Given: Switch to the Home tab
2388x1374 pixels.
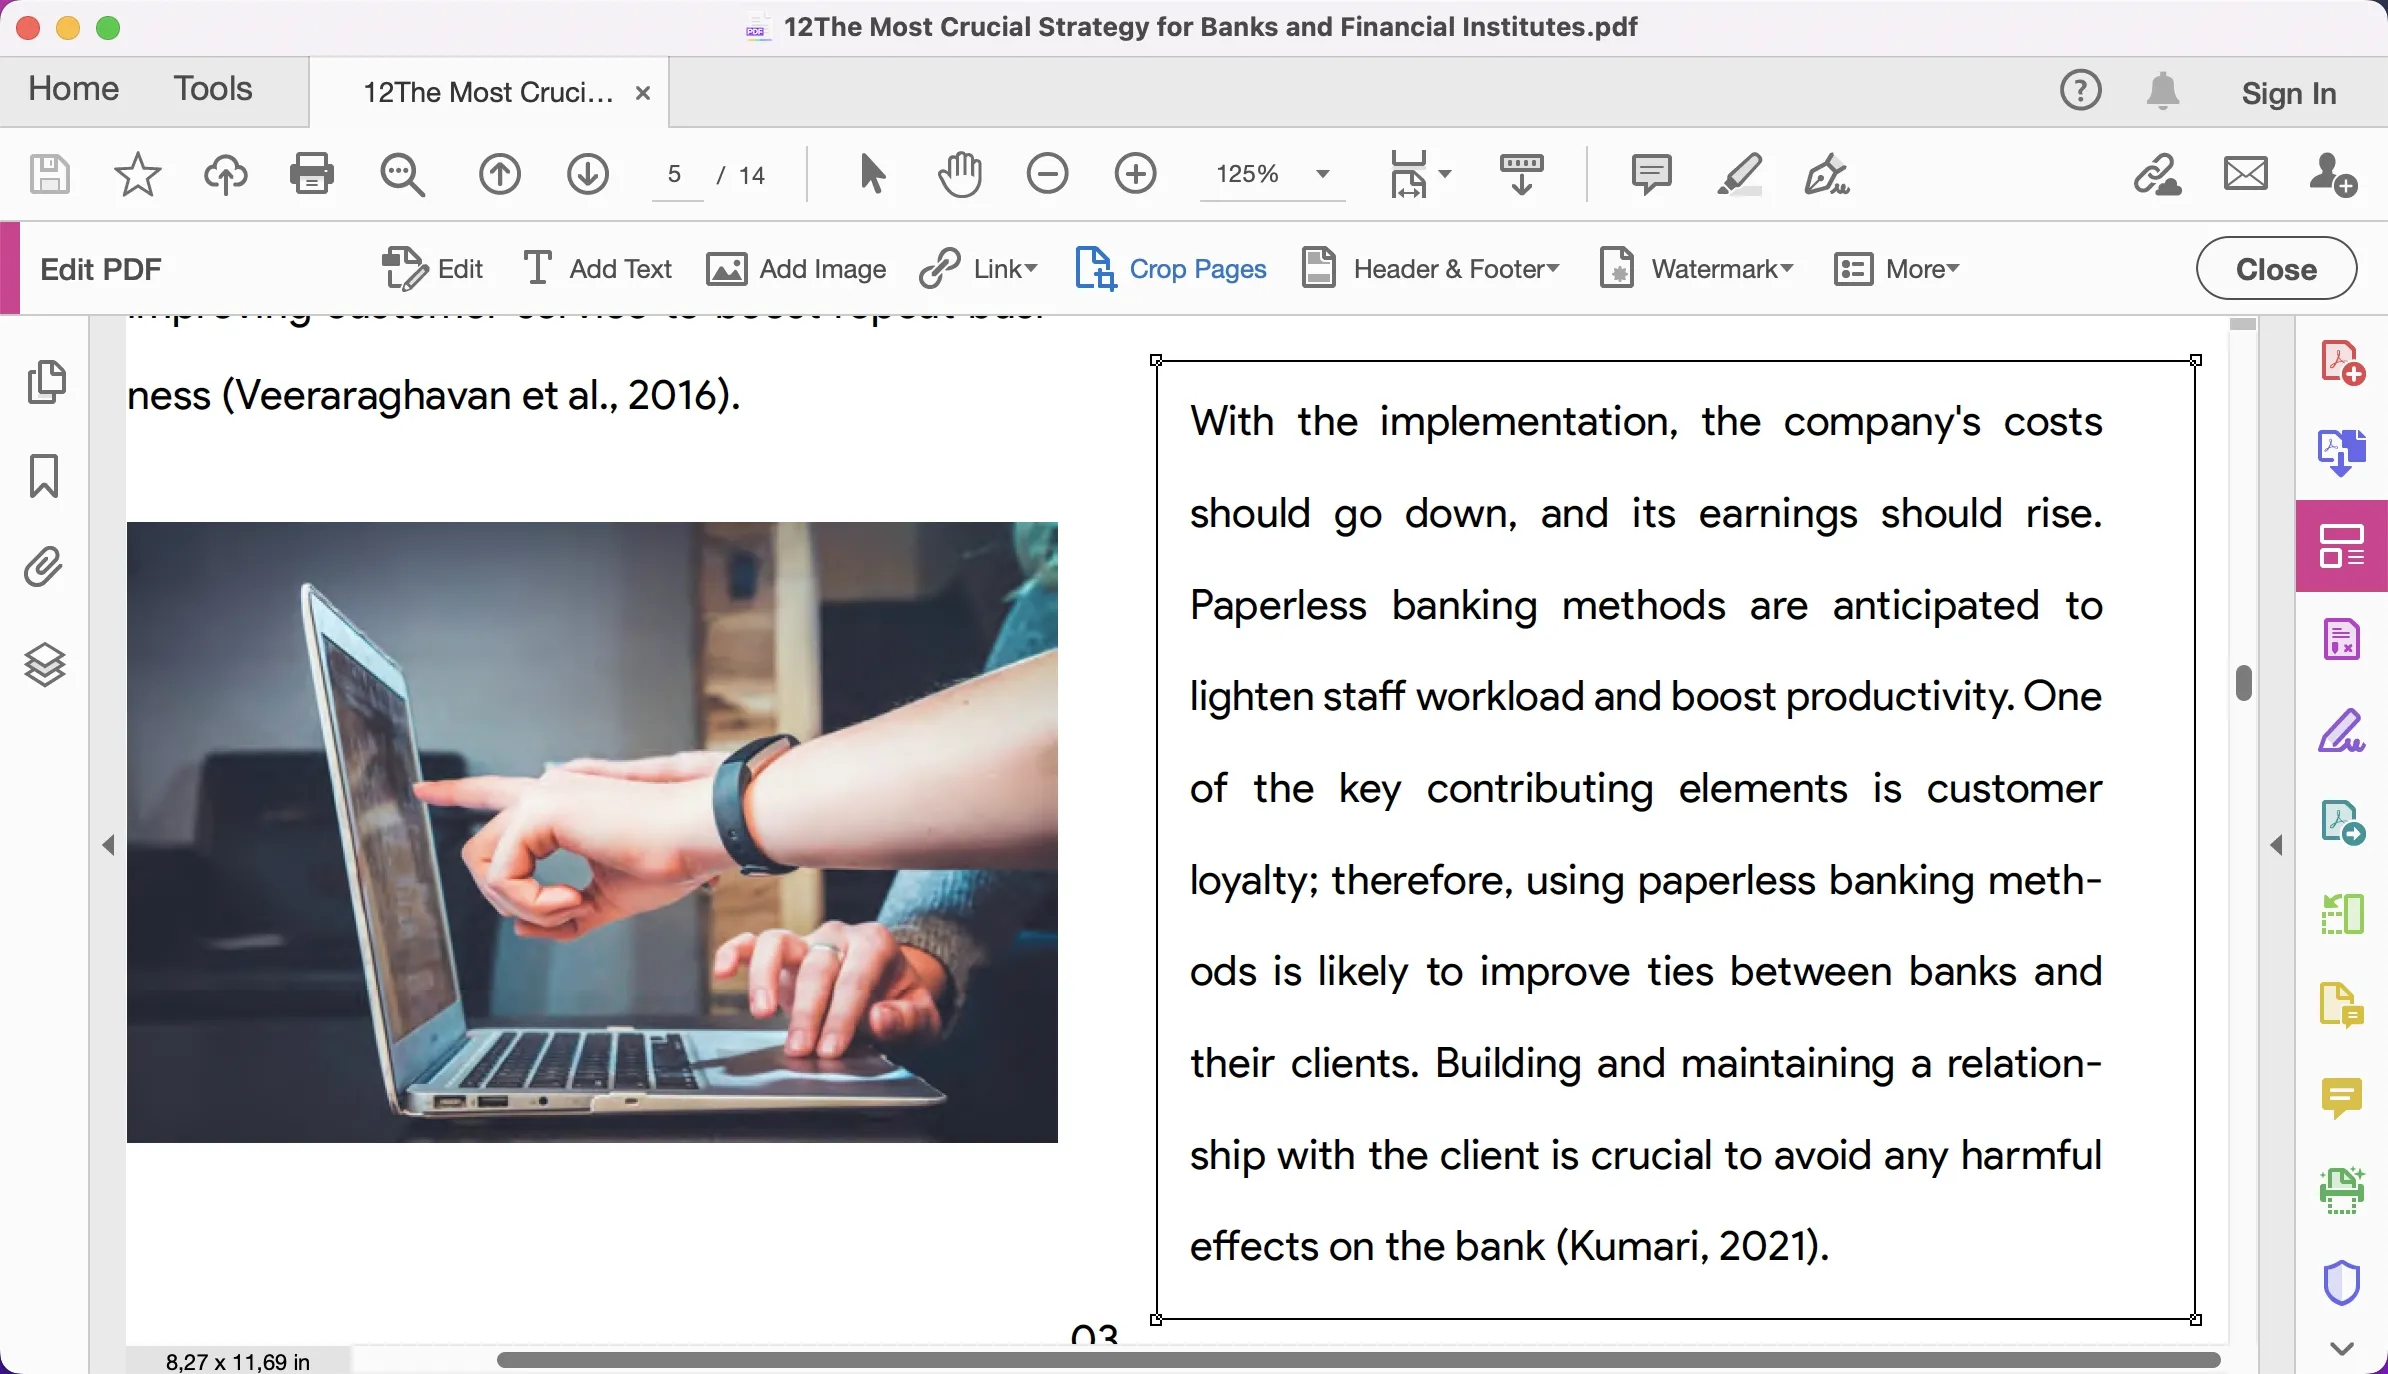Looking at the screenshot, I should click(x=73, y=89).
